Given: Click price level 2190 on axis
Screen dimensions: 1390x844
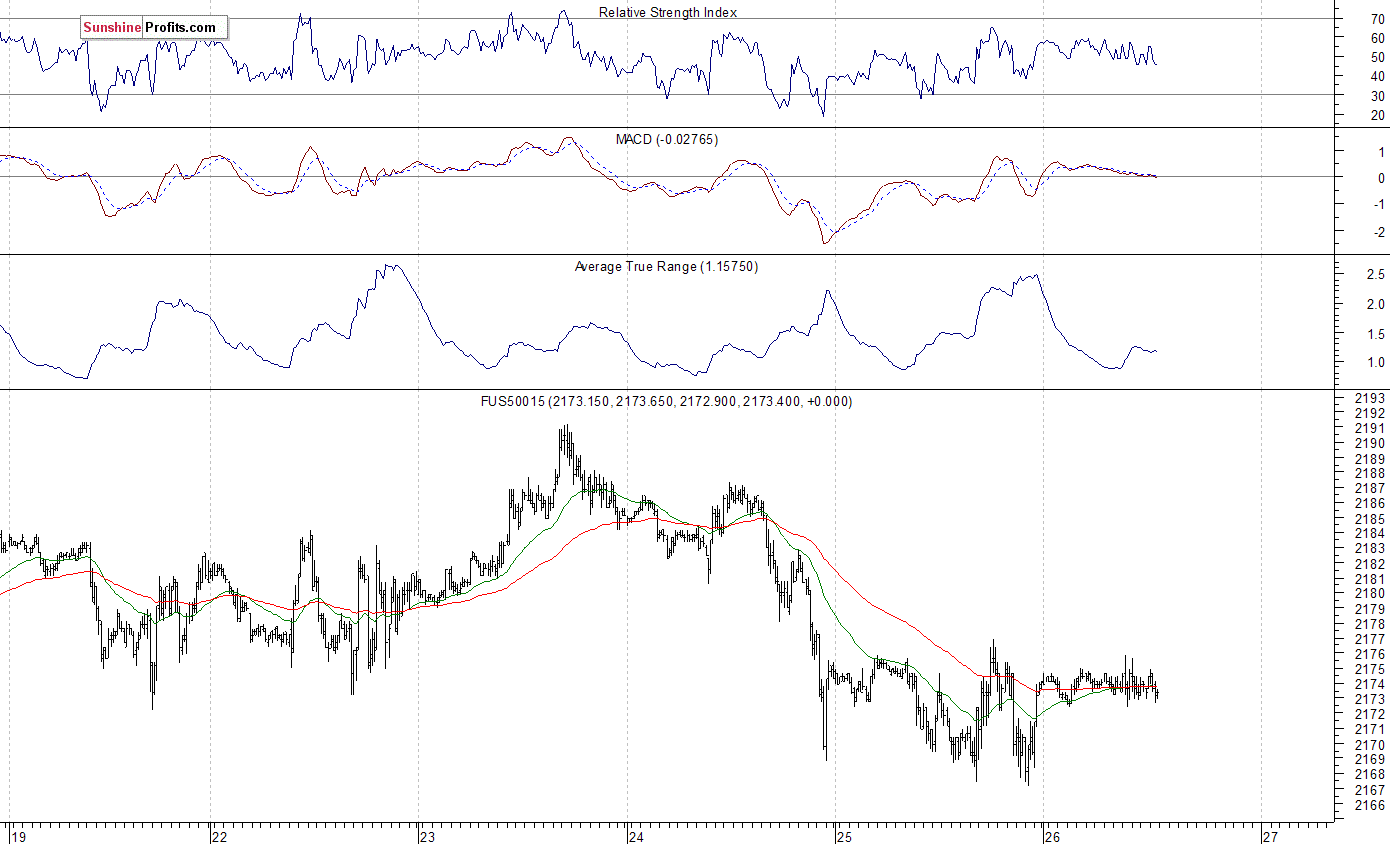Looking at the screenshot, I should click(1371, 443).
